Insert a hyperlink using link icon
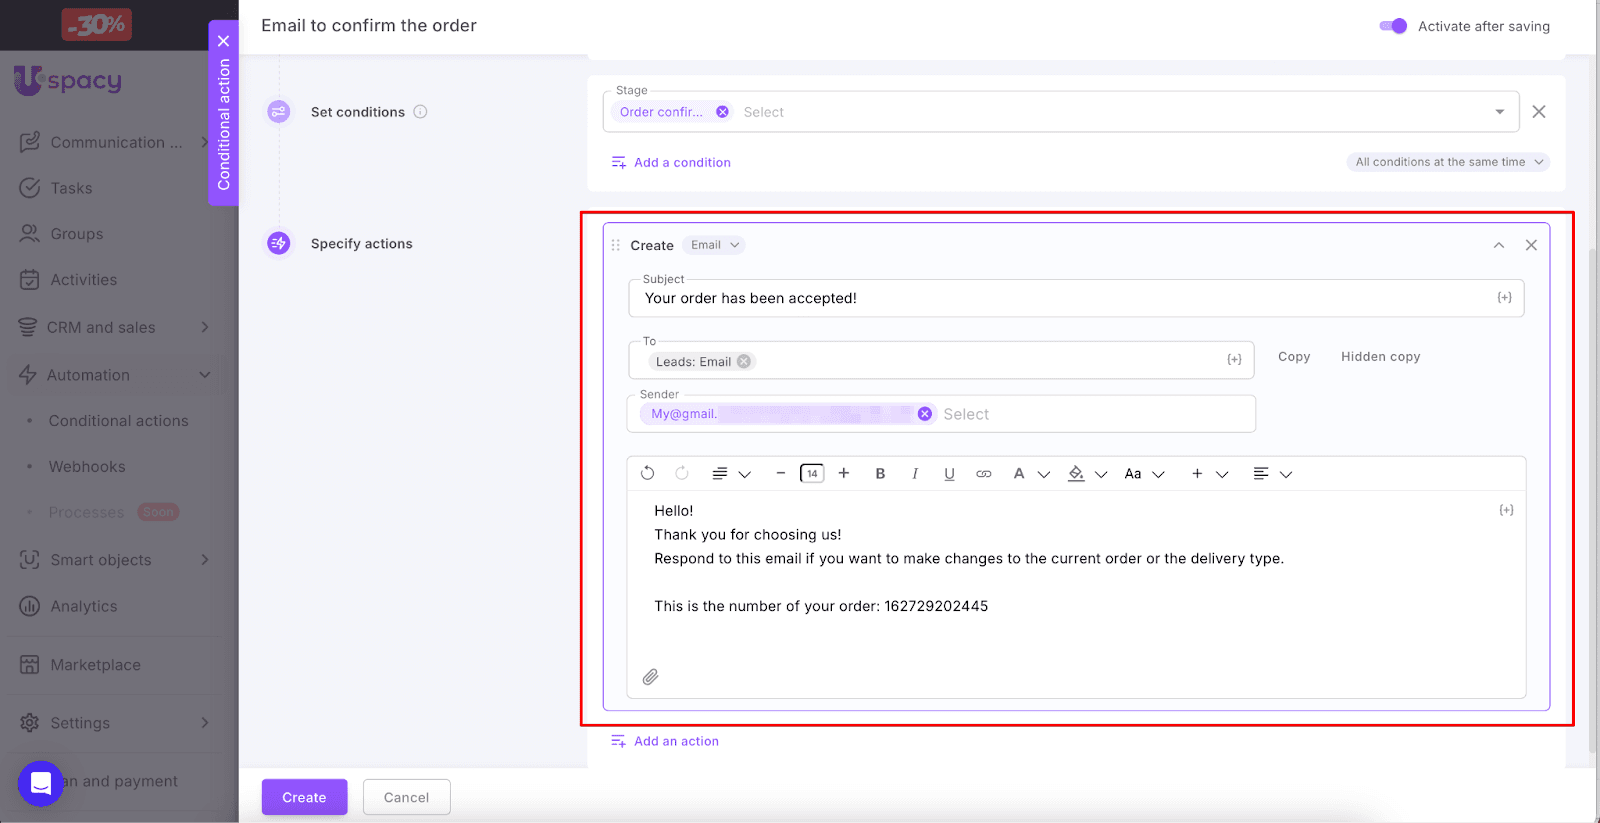 click(984, 474)
